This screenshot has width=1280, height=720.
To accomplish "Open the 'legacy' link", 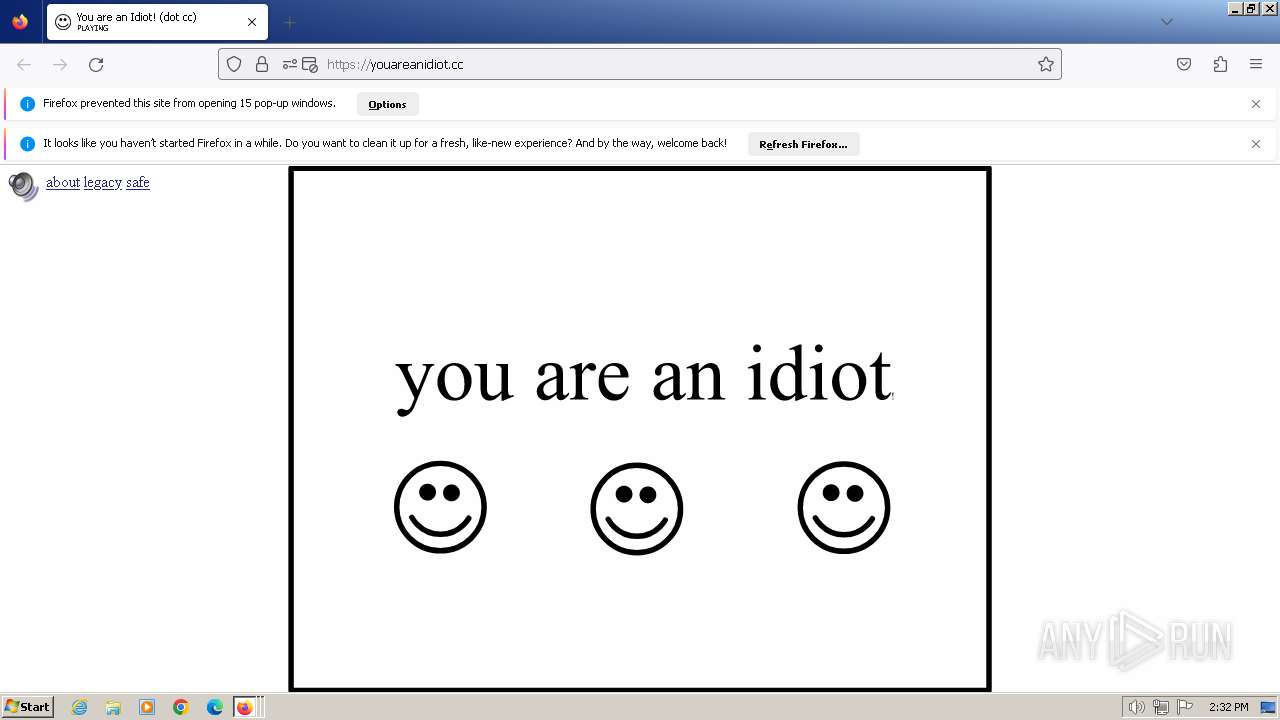I will pos(103,182).
